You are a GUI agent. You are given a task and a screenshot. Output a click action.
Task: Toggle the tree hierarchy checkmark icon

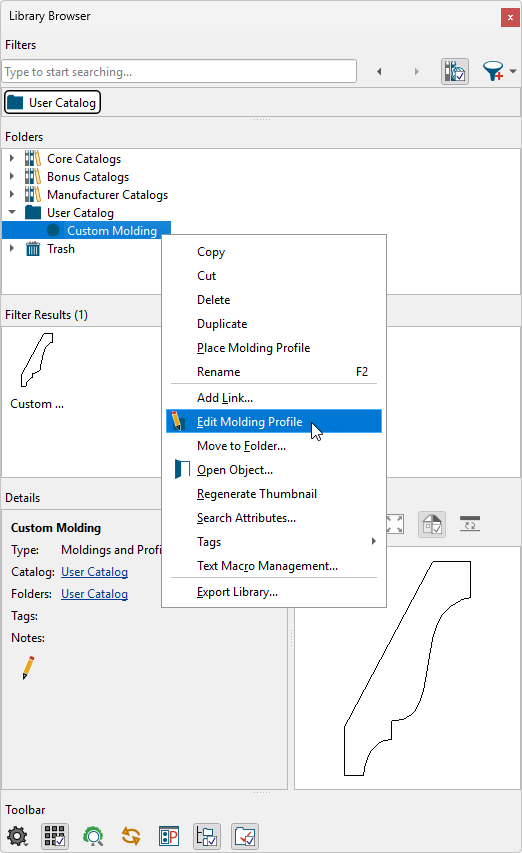click(207, 836)
